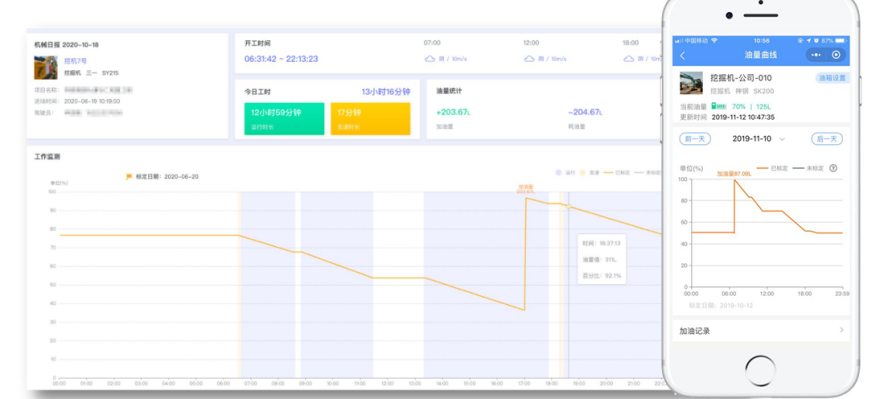884x399 pixels.
Task: Click the 机械日报 2020-10-18 heading
Action: 66,45
